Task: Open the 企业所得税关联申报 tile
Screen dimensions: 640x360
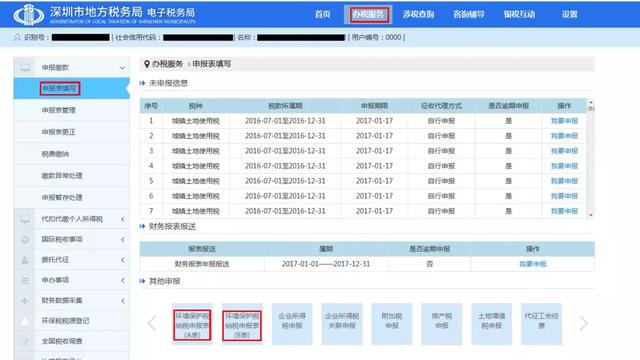Action: click(342, 324)
